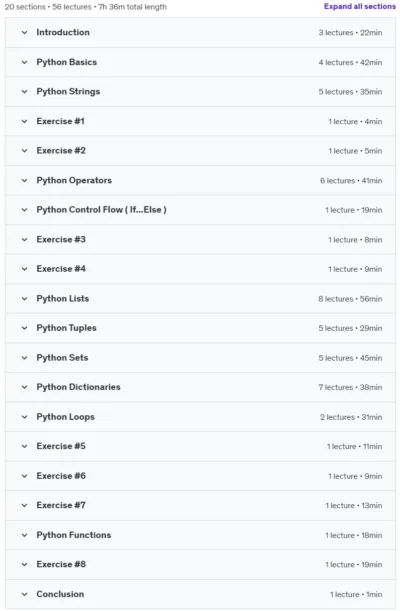Expand the Python Control Flow section chevron

[24, 210]
